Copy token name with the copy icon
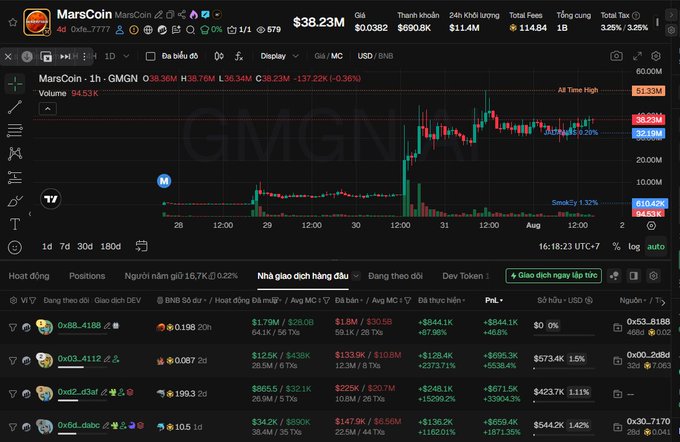 [x=170, y=15]
